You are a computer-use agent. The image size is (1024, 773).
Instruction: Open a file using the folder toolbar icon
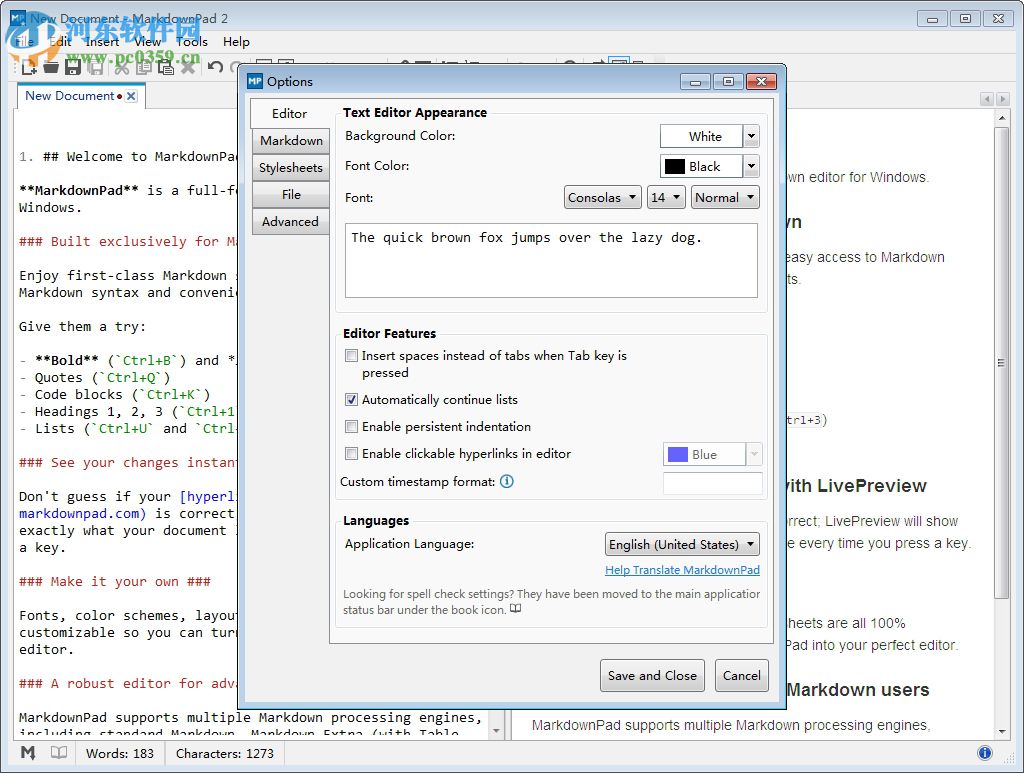coord(51,67)
